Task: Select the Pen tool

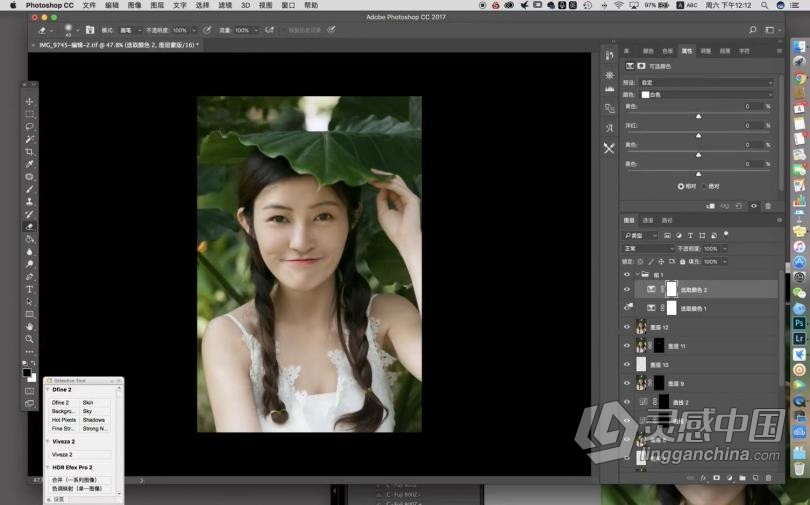Action: pos(29,277)
